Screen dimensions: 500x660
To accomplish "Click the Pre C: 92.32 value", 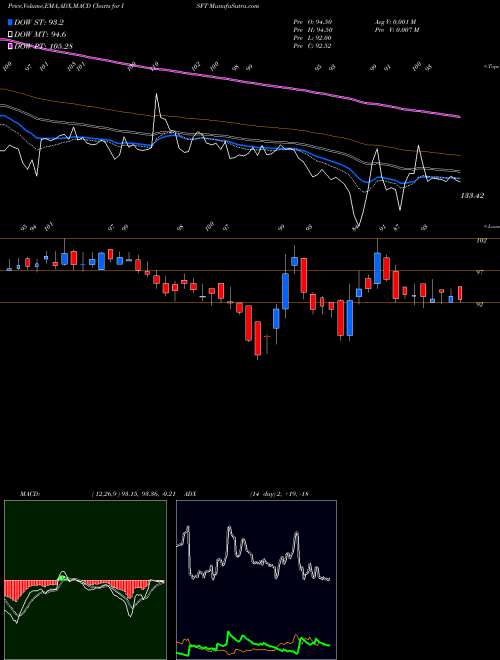I will click(313, 46).
